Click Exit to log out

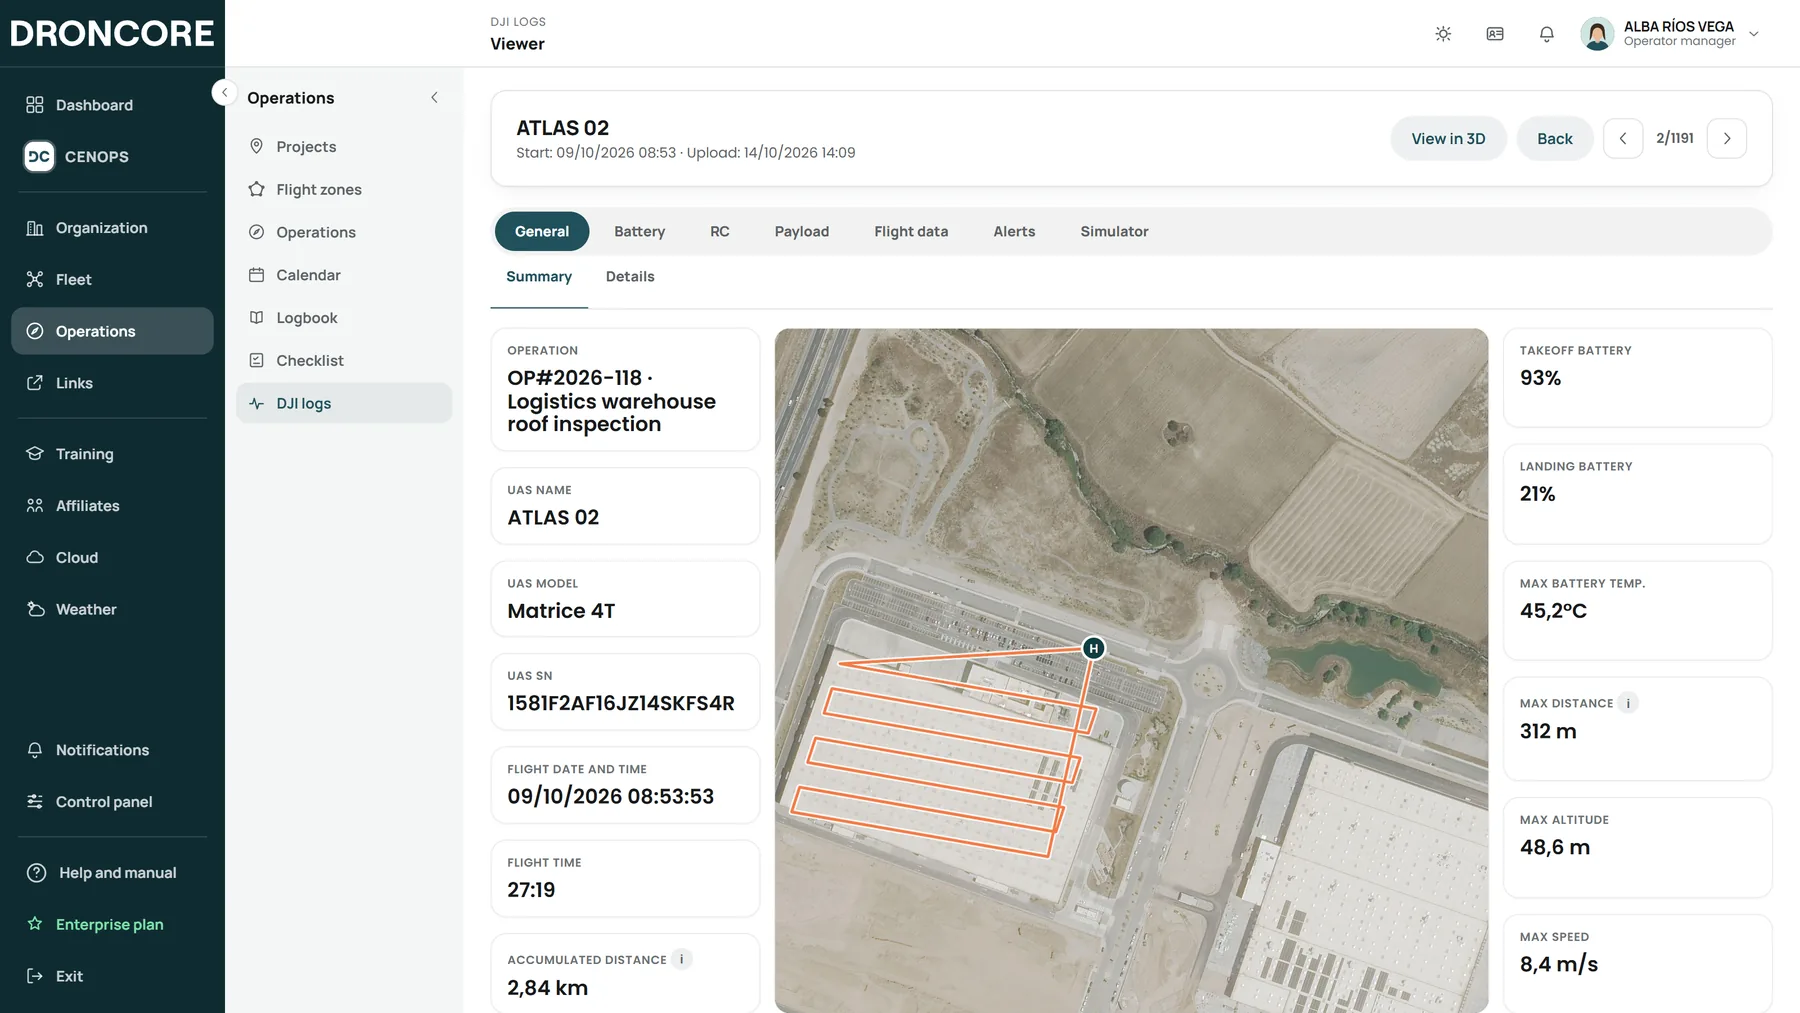pos(112,976)
